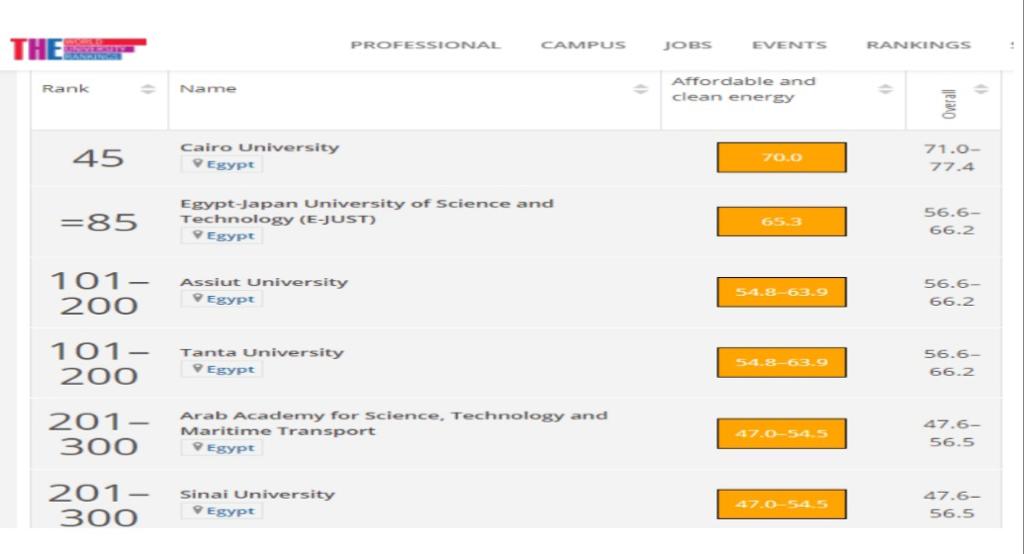Click the orange 70.0 score box
This screenshot has width=1024, height=554.
[782, 157]
